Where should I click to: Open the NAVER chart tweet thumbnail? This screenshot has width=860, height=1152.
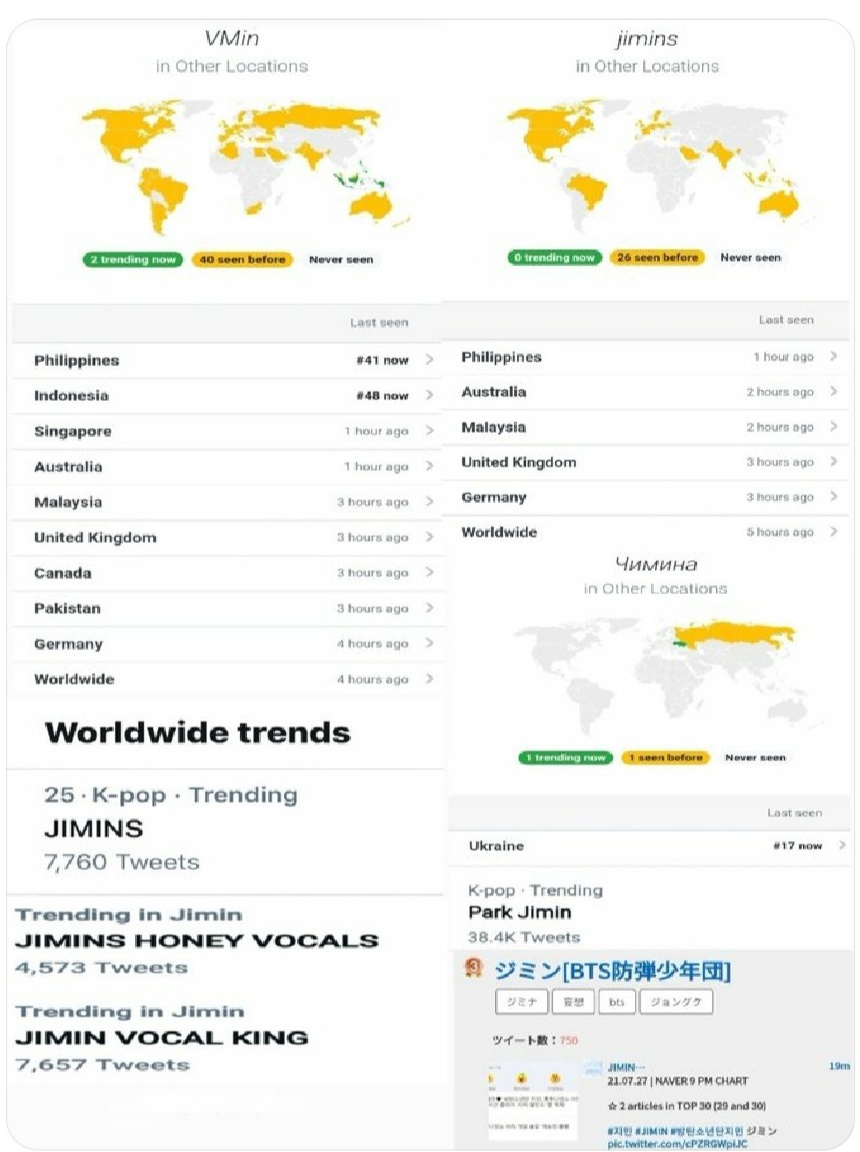[532, 1101]
